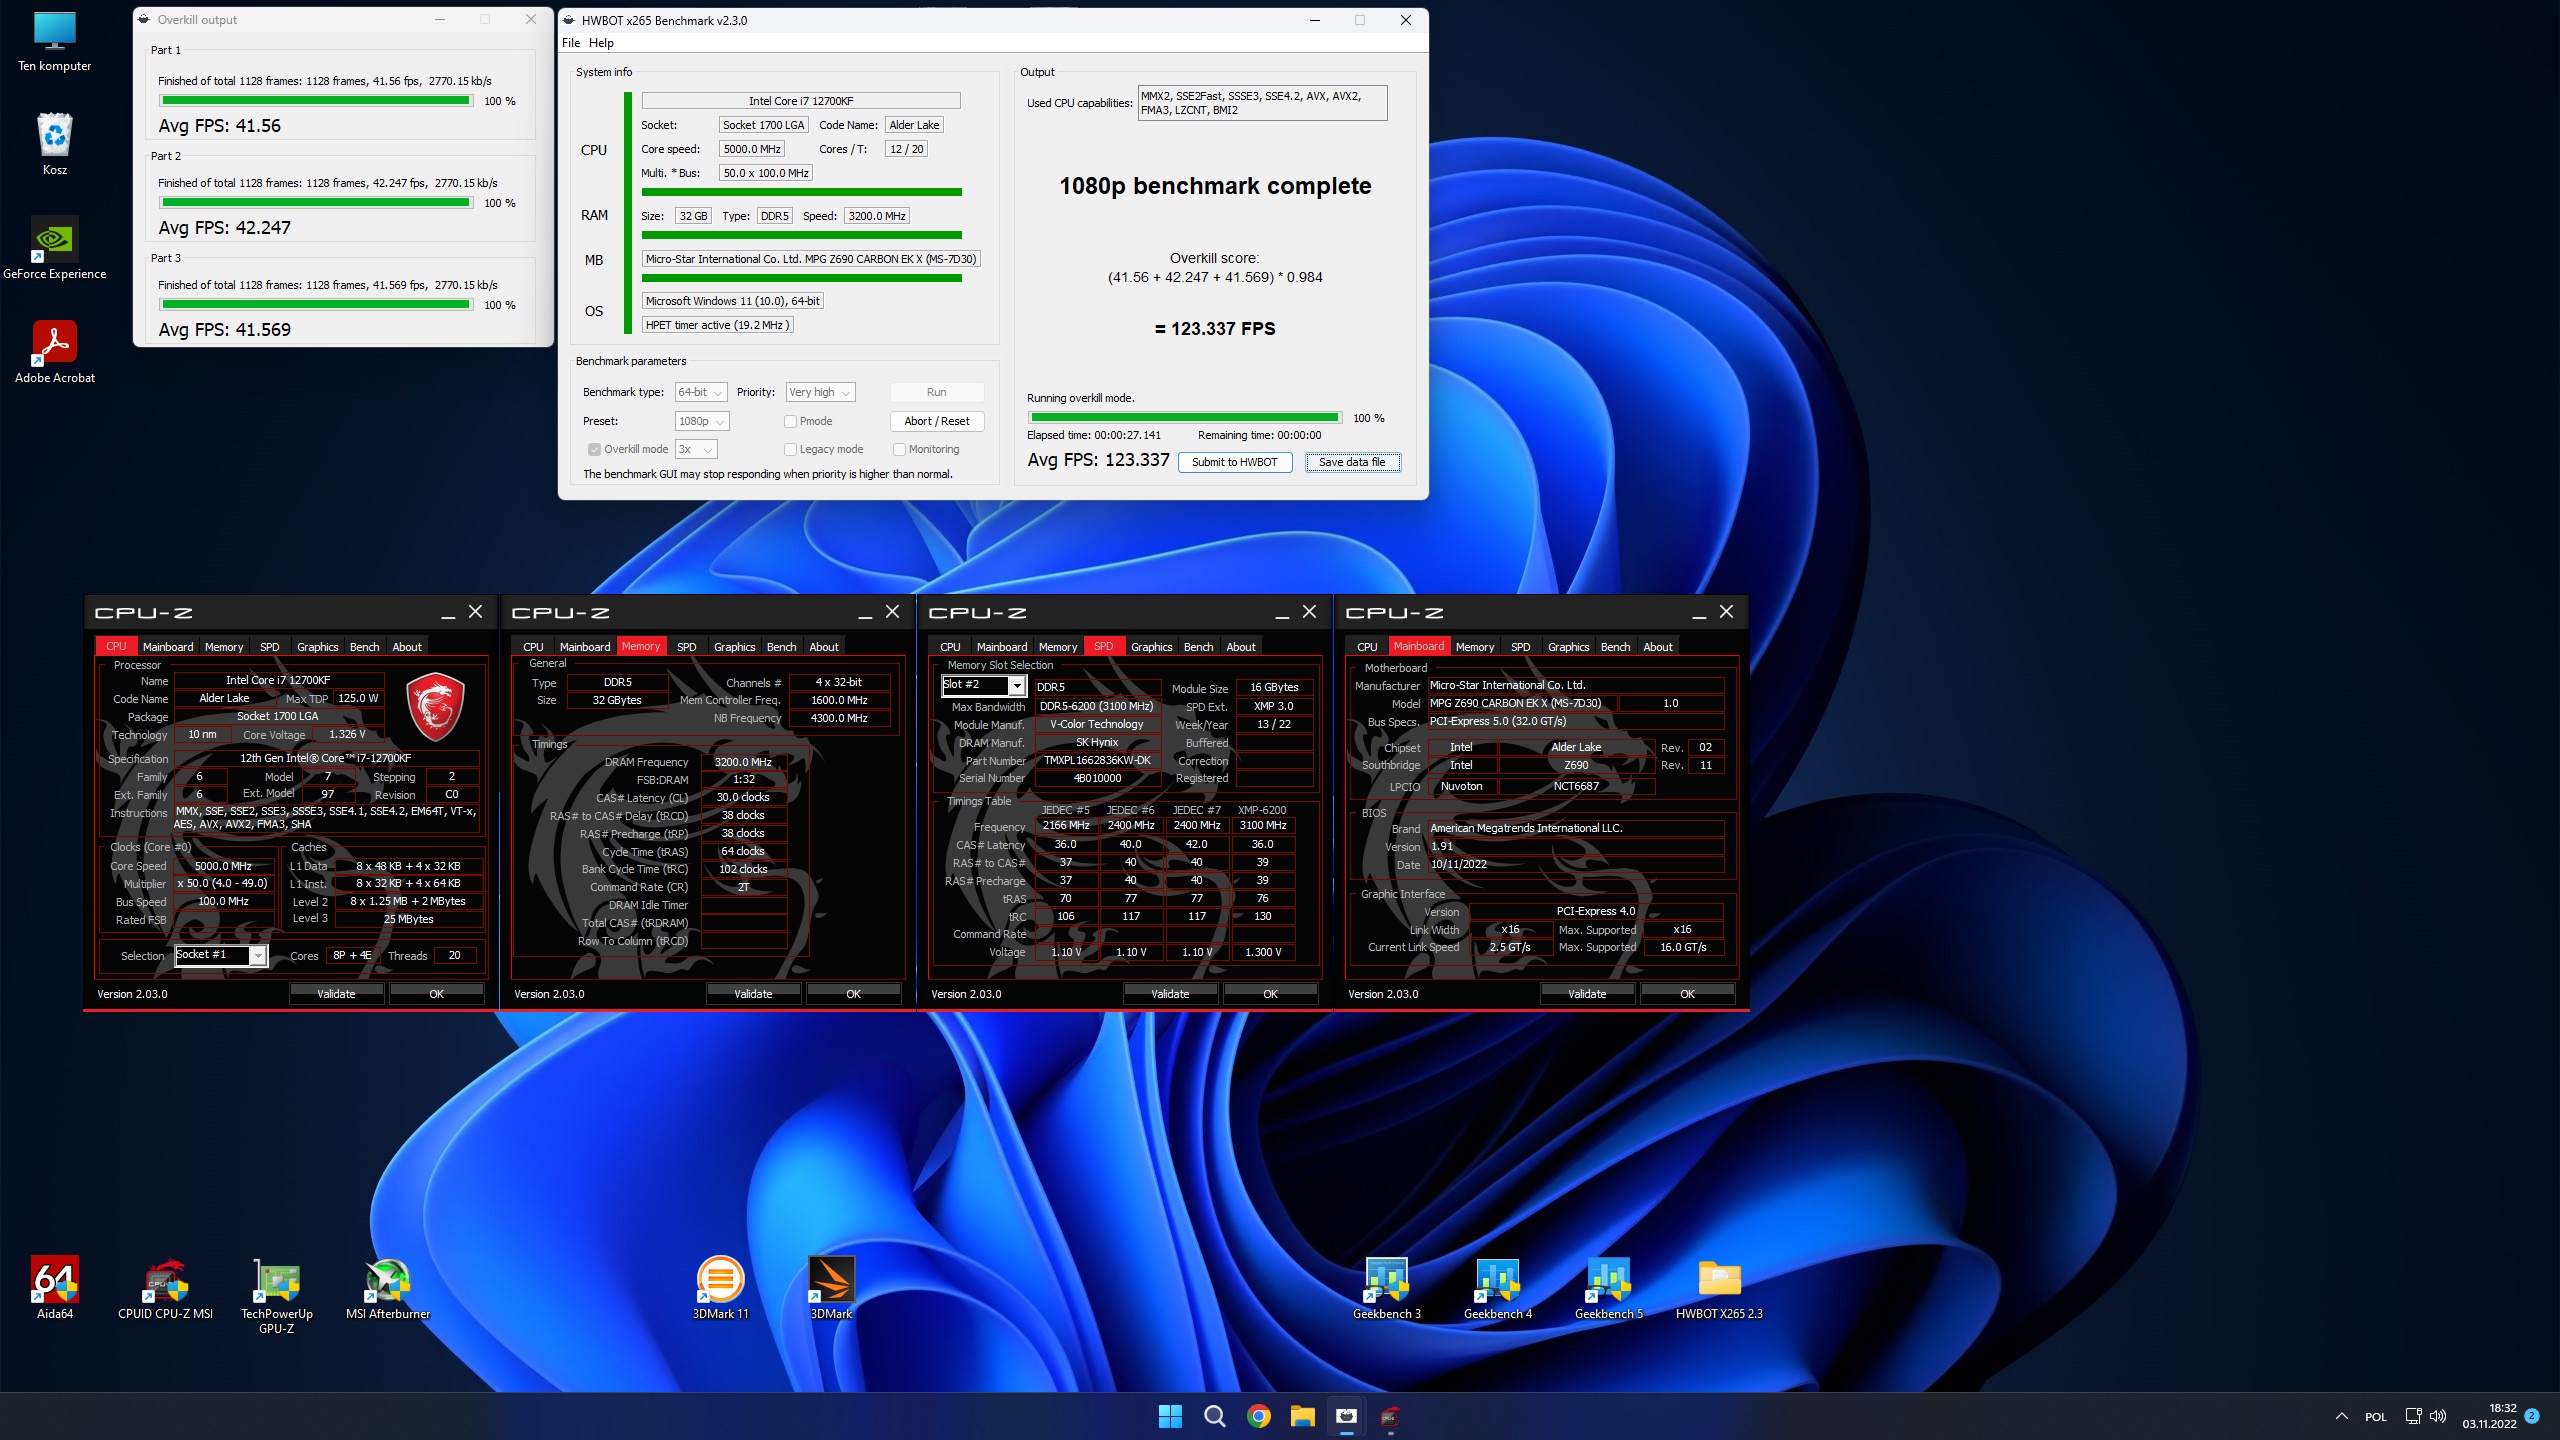Enable Legacy mode checkbox
The image size is (2560, 1440).
pyautogui.click(x=790, y=449)
